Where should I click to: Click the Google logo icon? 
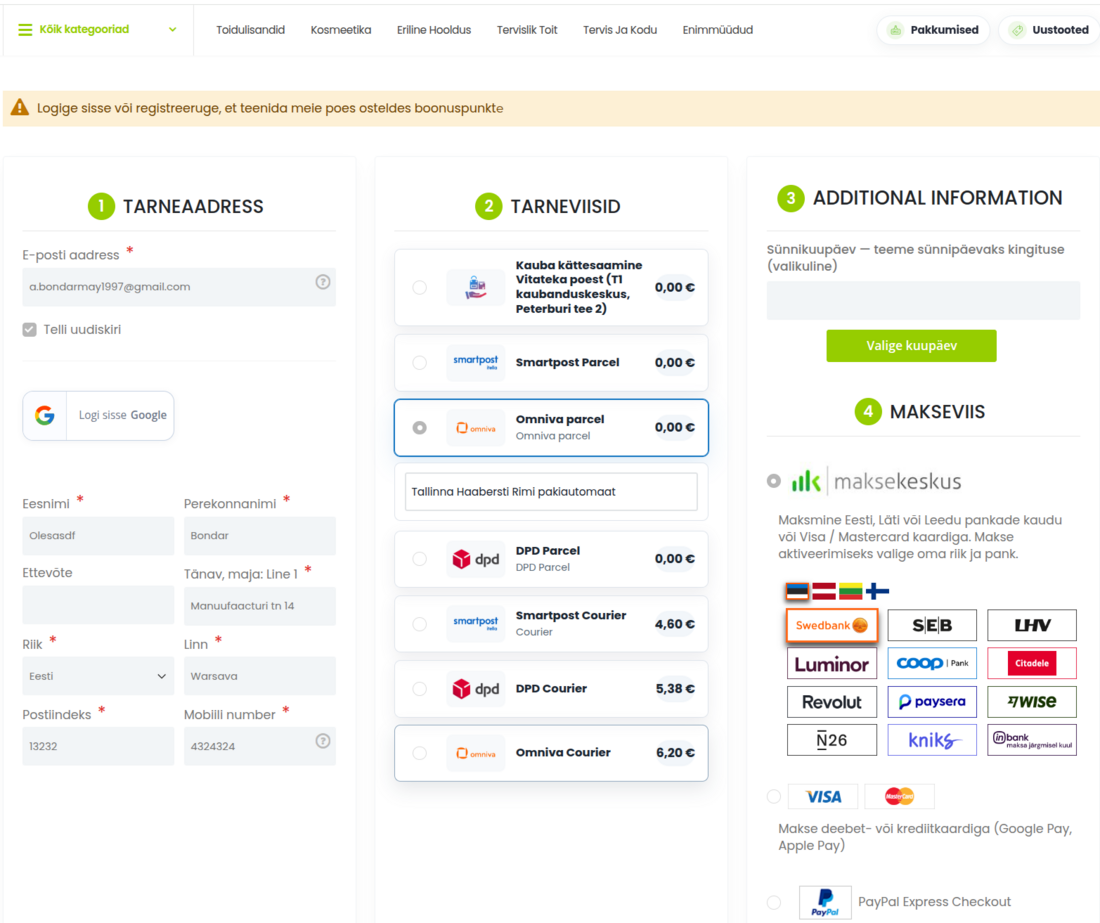45,415
